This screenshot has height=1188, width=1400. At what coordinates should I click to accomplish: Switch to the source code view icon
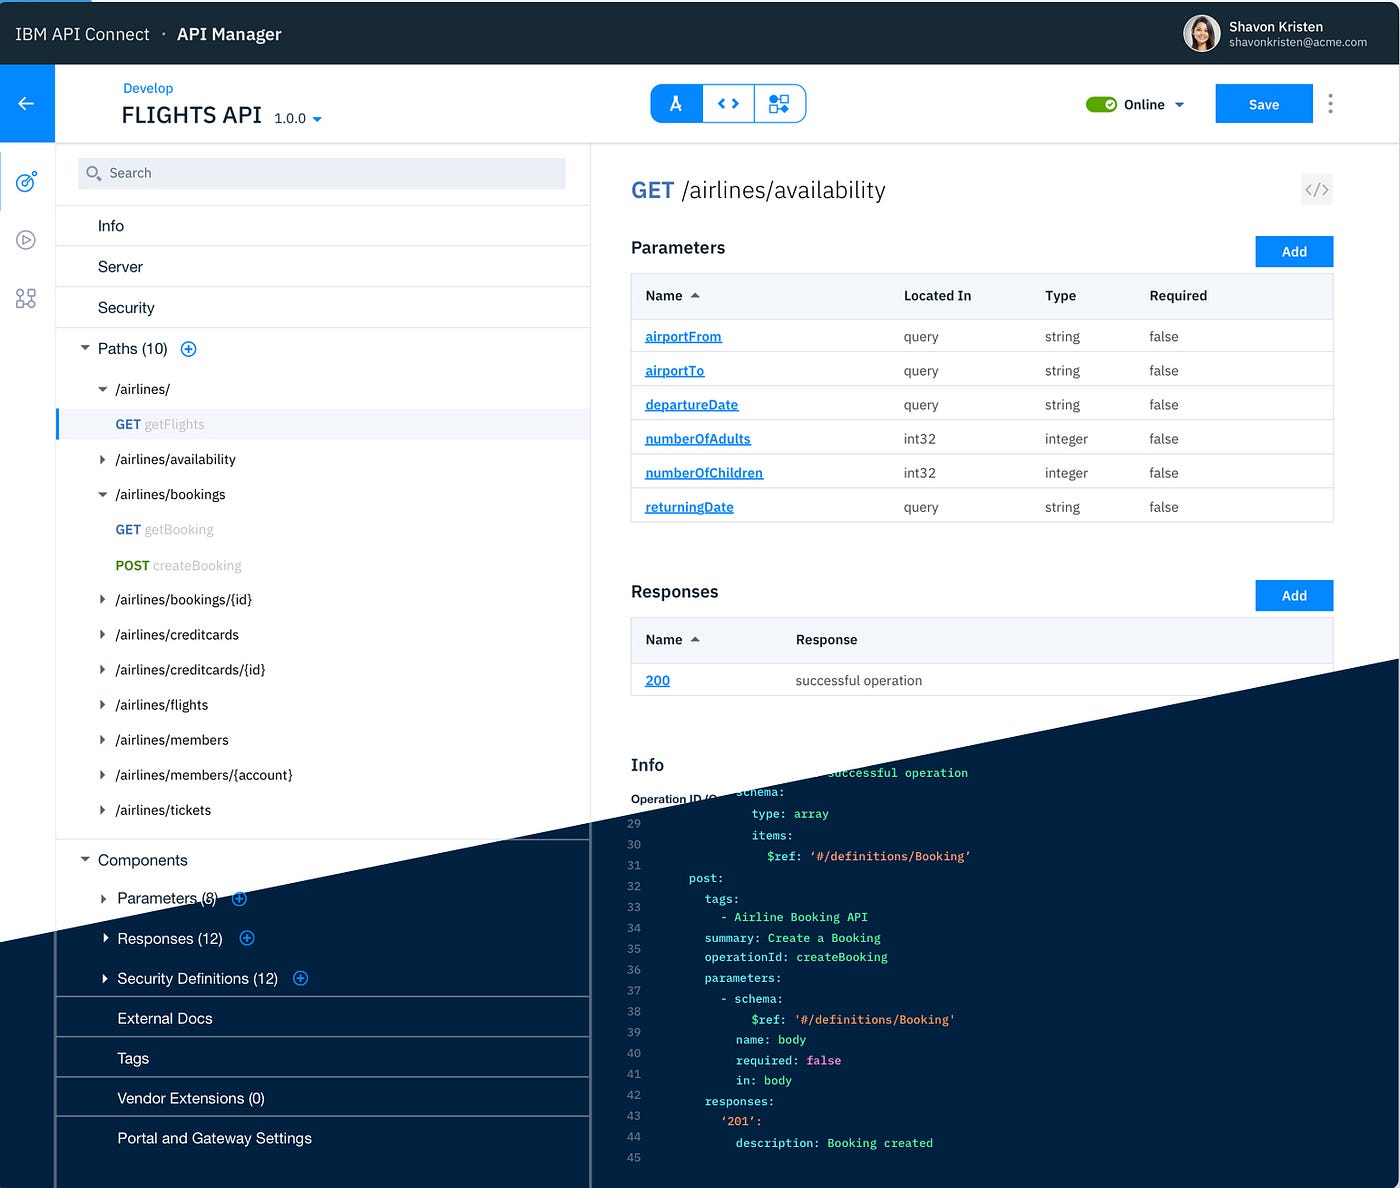coord(728,103)
